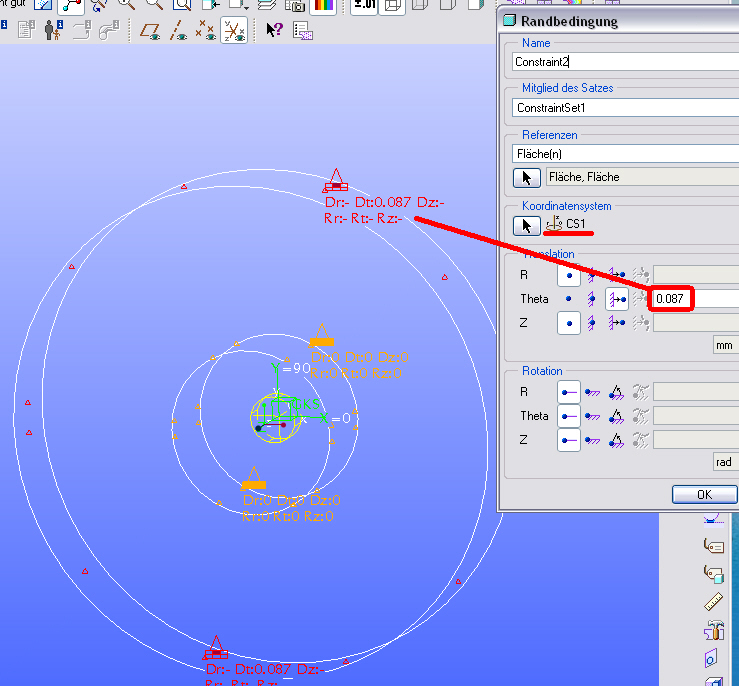Set Rotation Theta to fixed
This screenshot has height=686, width=739.
click(592, 416)
